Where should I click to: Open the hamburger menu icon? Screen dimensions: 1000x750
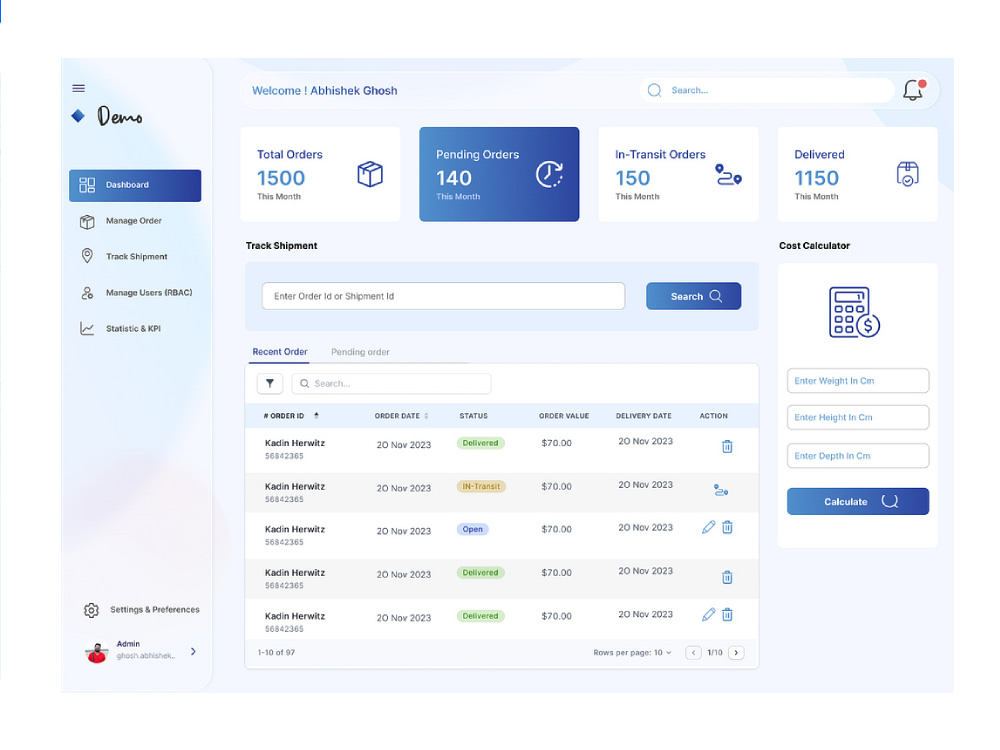(78, 88)
